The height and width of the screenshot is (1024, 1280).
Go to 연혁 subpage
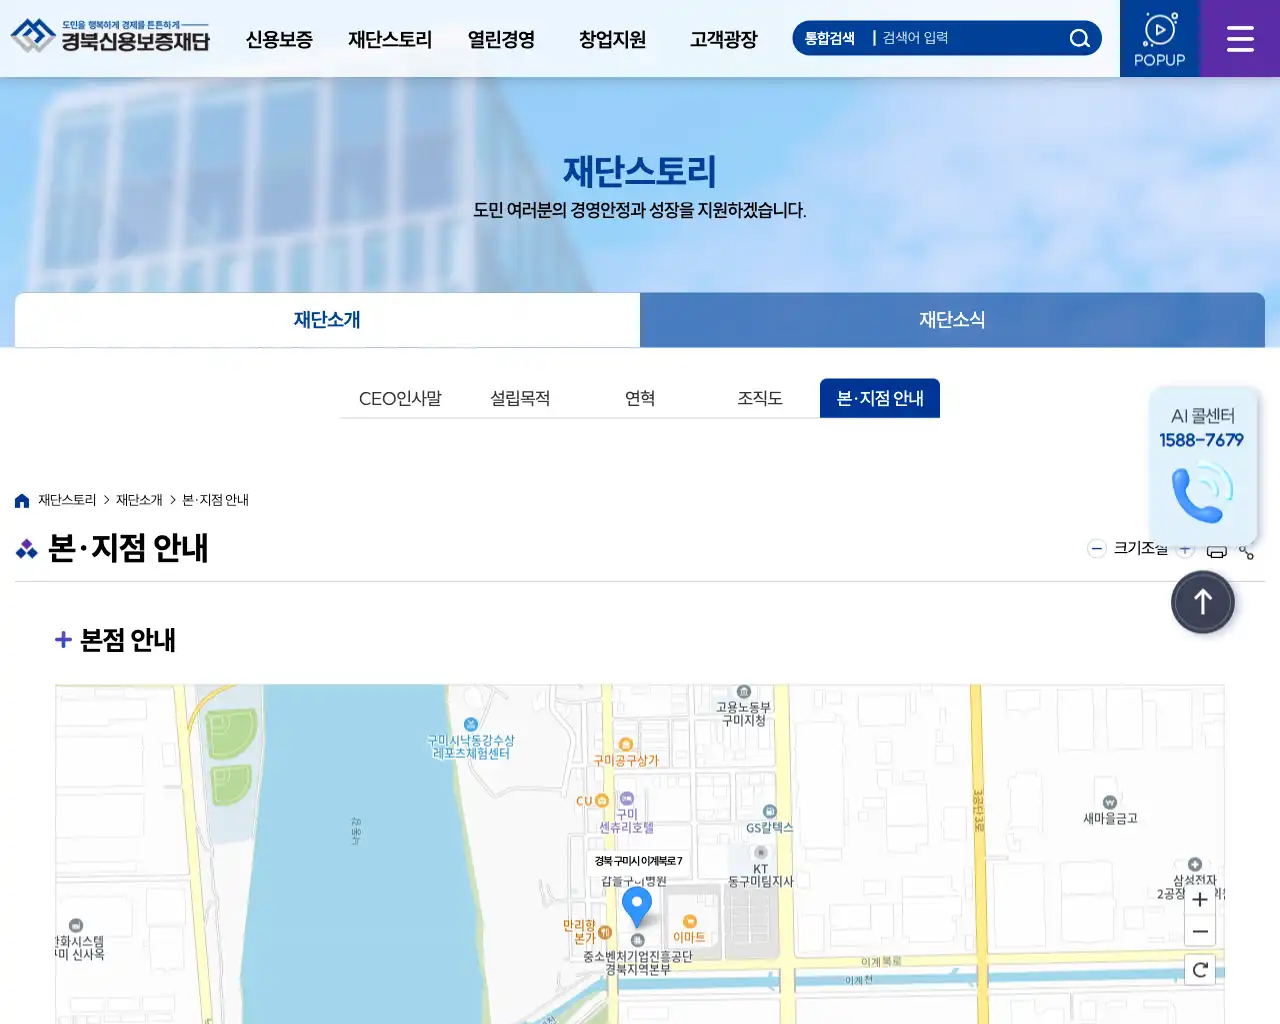(640, 398)
